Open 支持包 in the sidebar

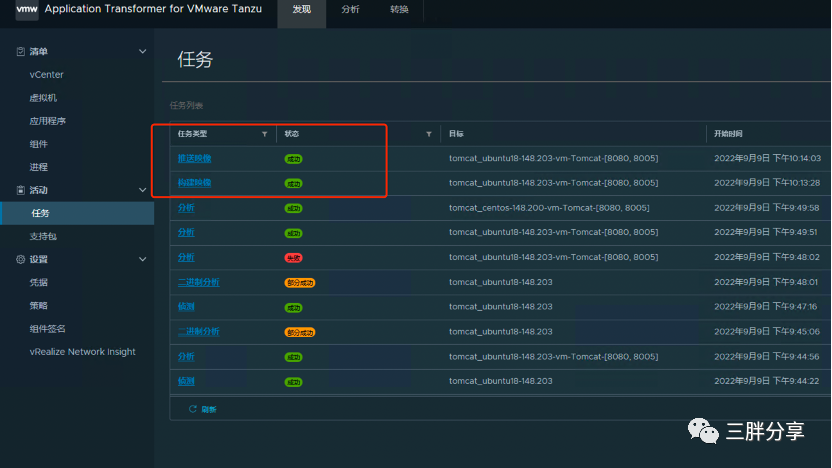[x=43, y=236]
